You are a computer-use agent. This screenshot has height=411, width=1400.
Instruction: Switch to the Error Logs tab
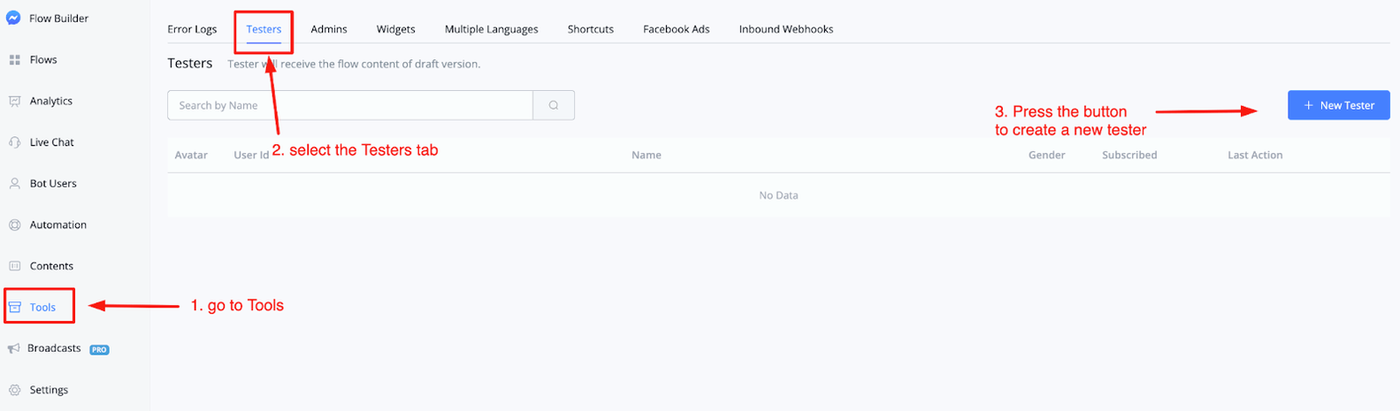192,29
